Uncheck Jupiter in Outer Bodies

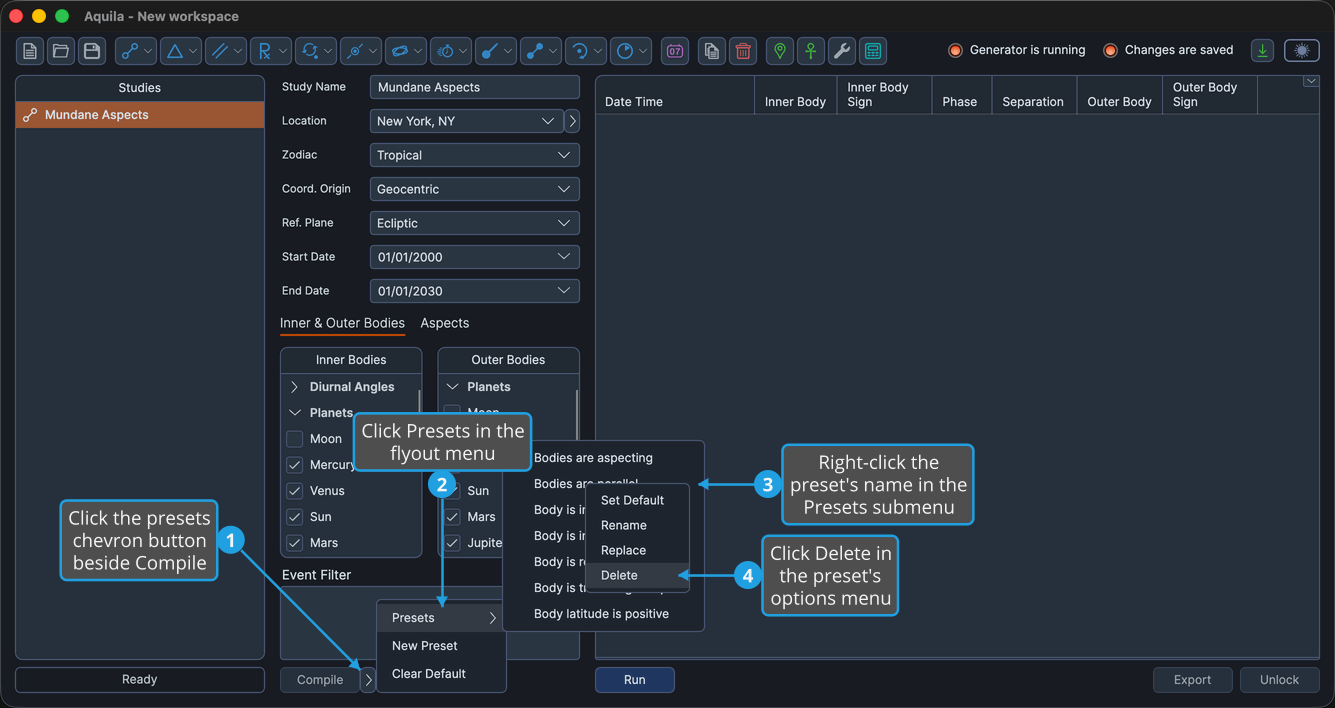pyautogui.click(x=452, y=543)
